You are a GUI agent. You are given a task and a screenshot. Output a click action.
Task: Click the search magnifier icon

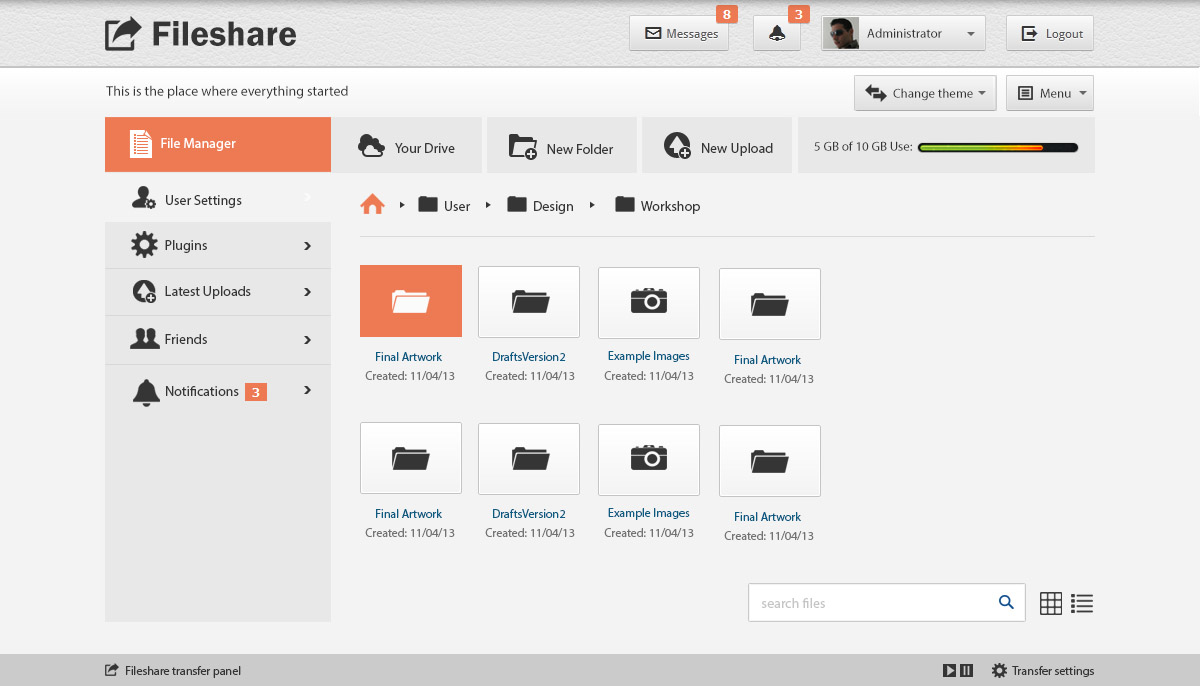(x=1006, y=602)
